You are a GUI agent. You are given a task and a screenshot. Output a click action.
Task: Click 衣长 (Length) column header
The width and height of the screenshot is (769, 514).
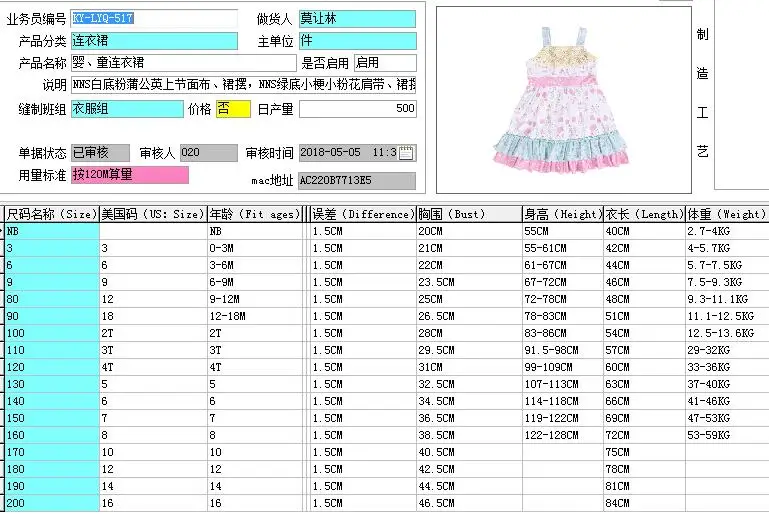(644, 214)
